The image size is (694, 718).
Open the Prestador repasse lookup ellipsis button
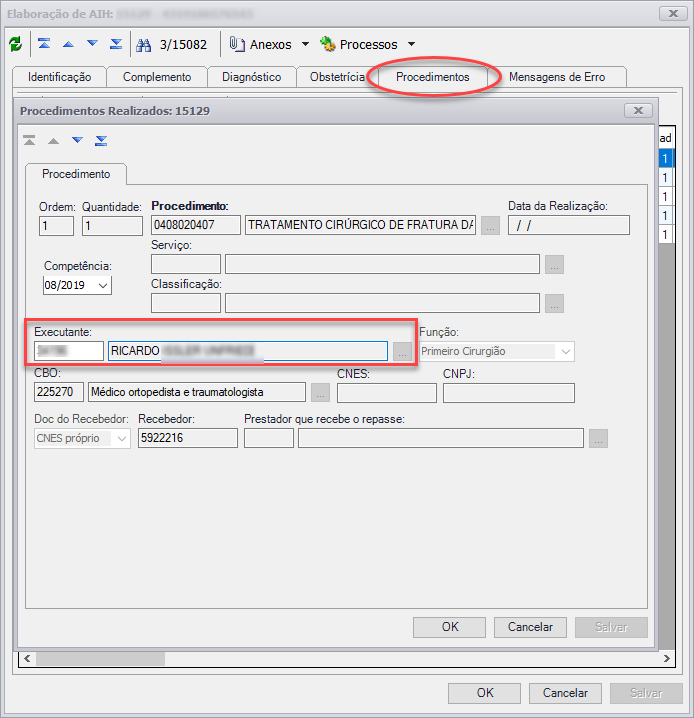point(598,439)
